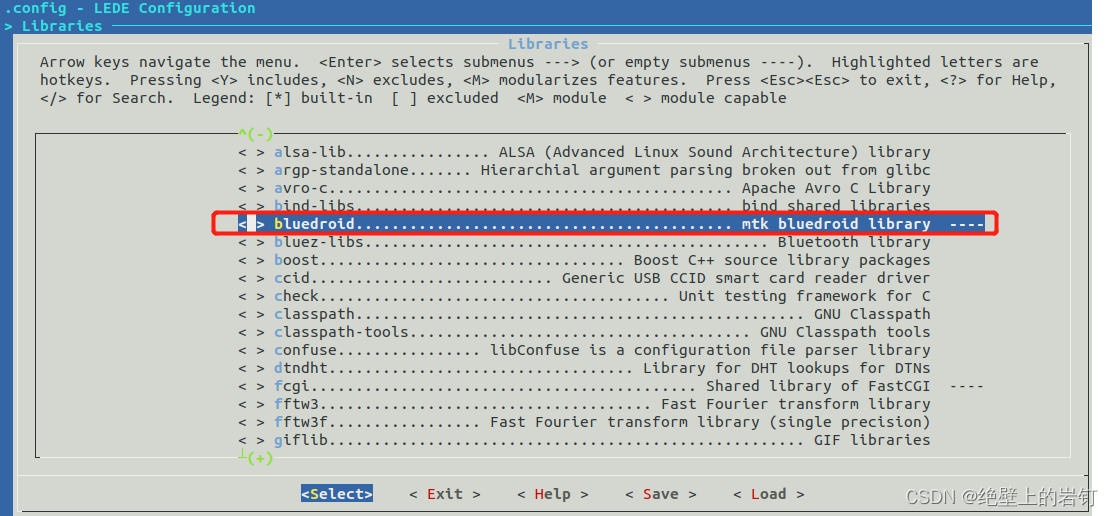Activate the scroll-up (-) indicator
Viewport: 1113px width, 516px height.
256,134
